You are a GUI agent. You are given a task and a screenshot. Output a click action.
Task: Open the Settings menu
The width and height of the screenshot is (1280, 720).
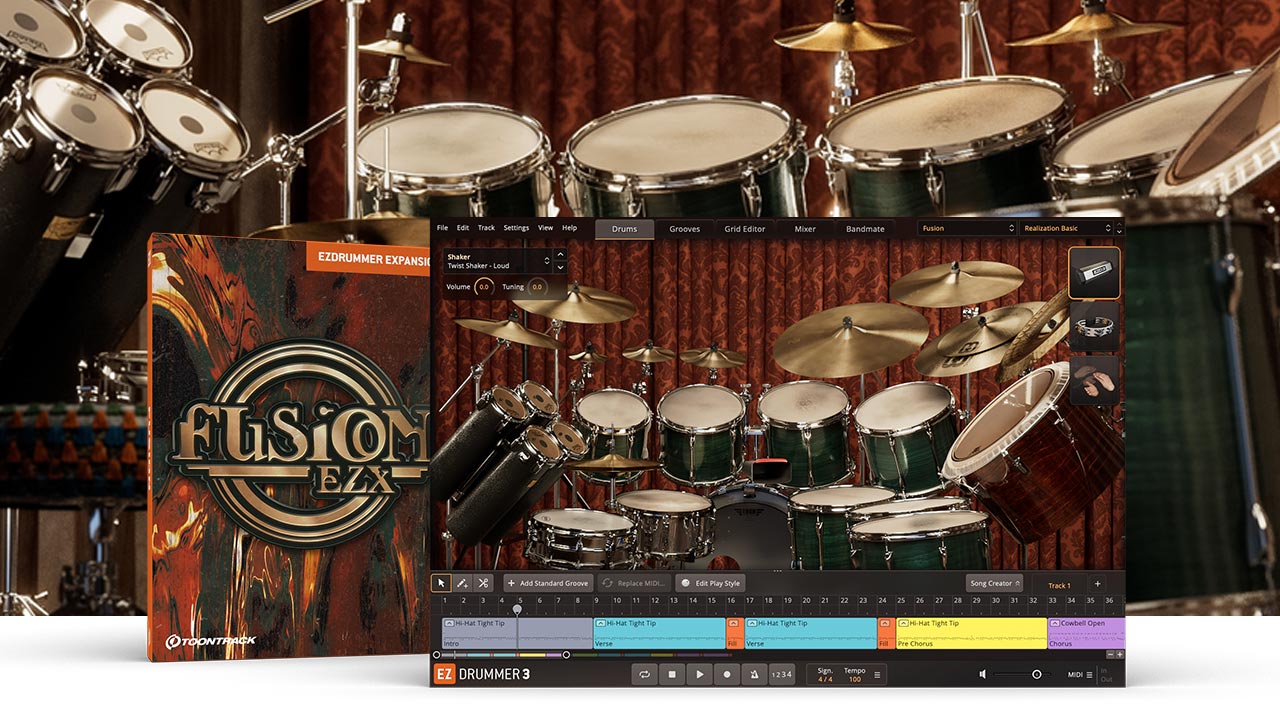coord(516,228)
